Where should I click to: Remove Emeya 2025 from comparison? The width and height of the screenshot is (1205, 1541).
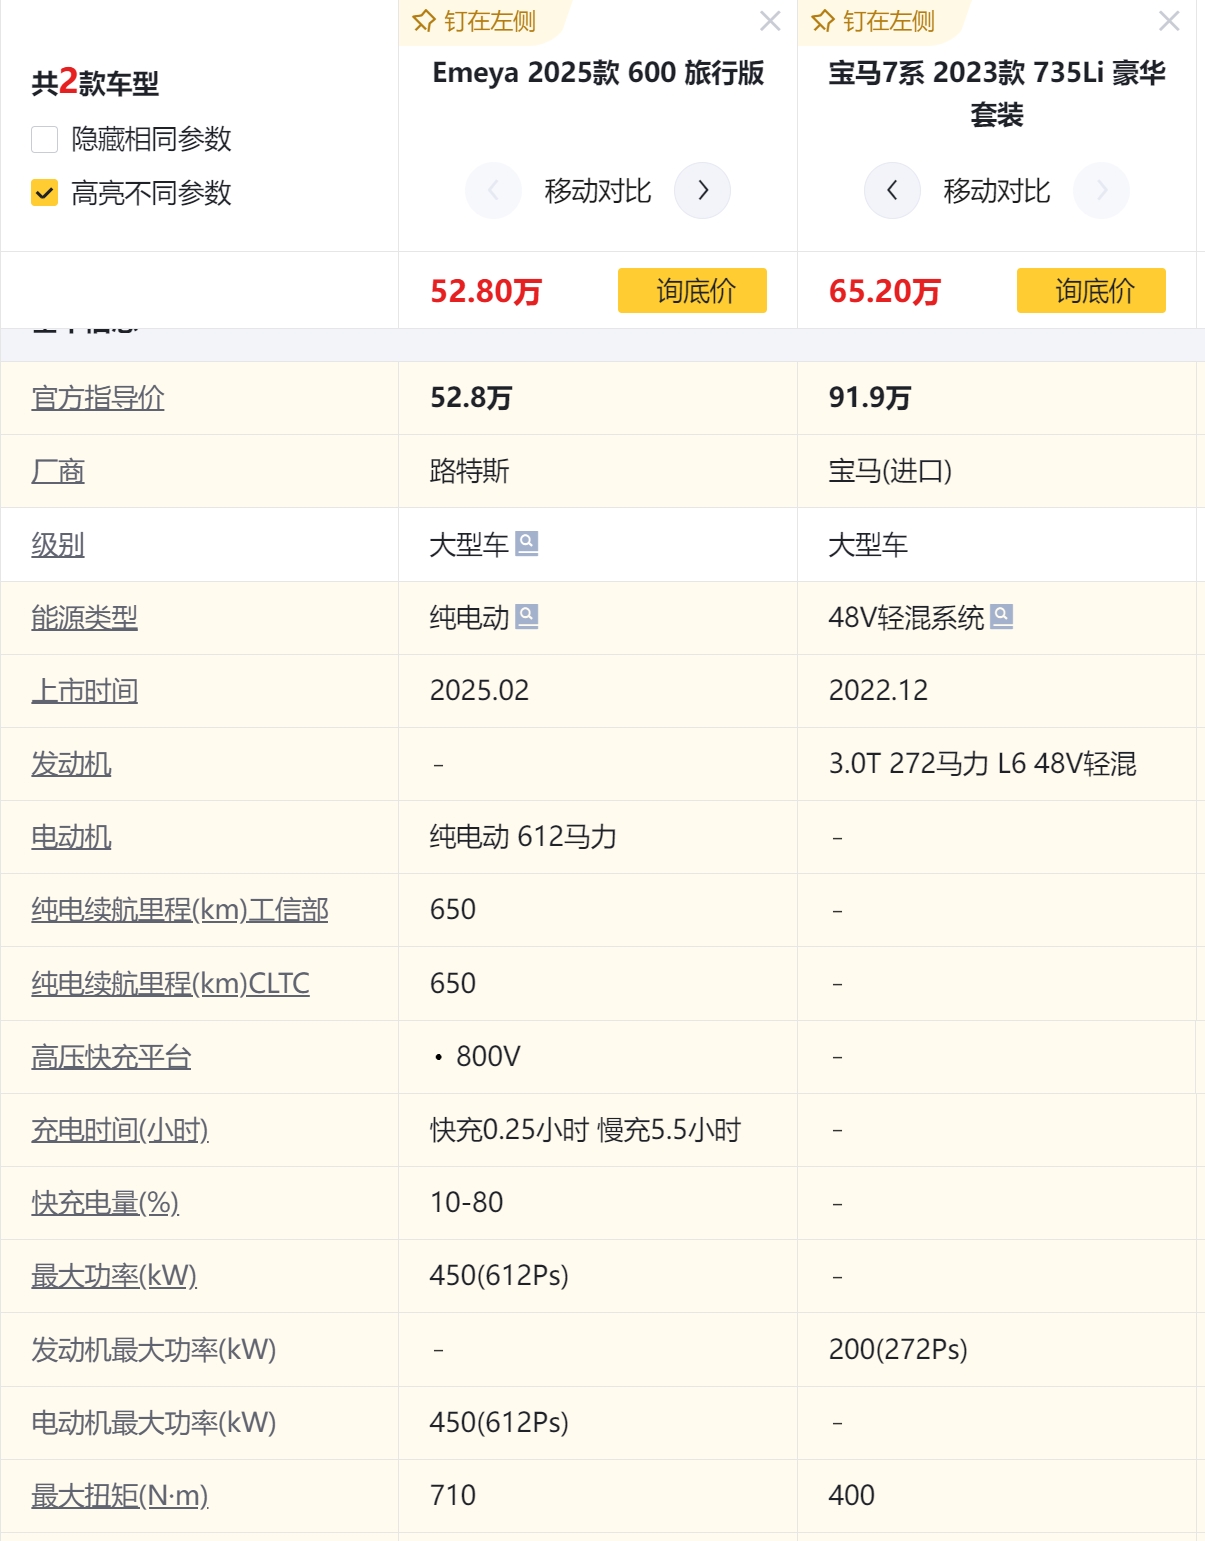(770, 21)
